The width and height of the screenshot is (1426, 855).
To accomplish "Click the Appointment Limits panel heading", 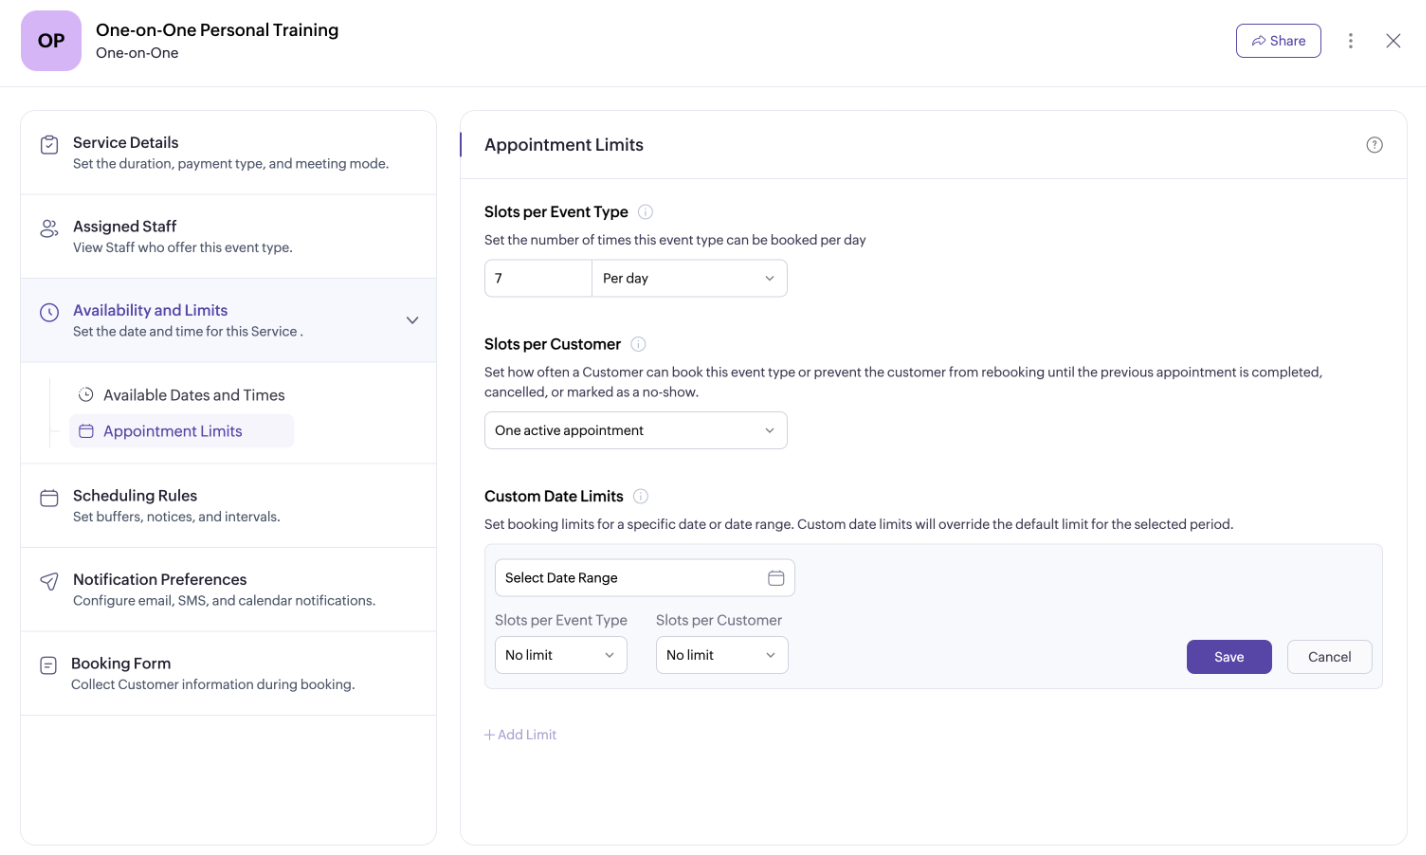I will pyautogui.click(x=564, y=145).
